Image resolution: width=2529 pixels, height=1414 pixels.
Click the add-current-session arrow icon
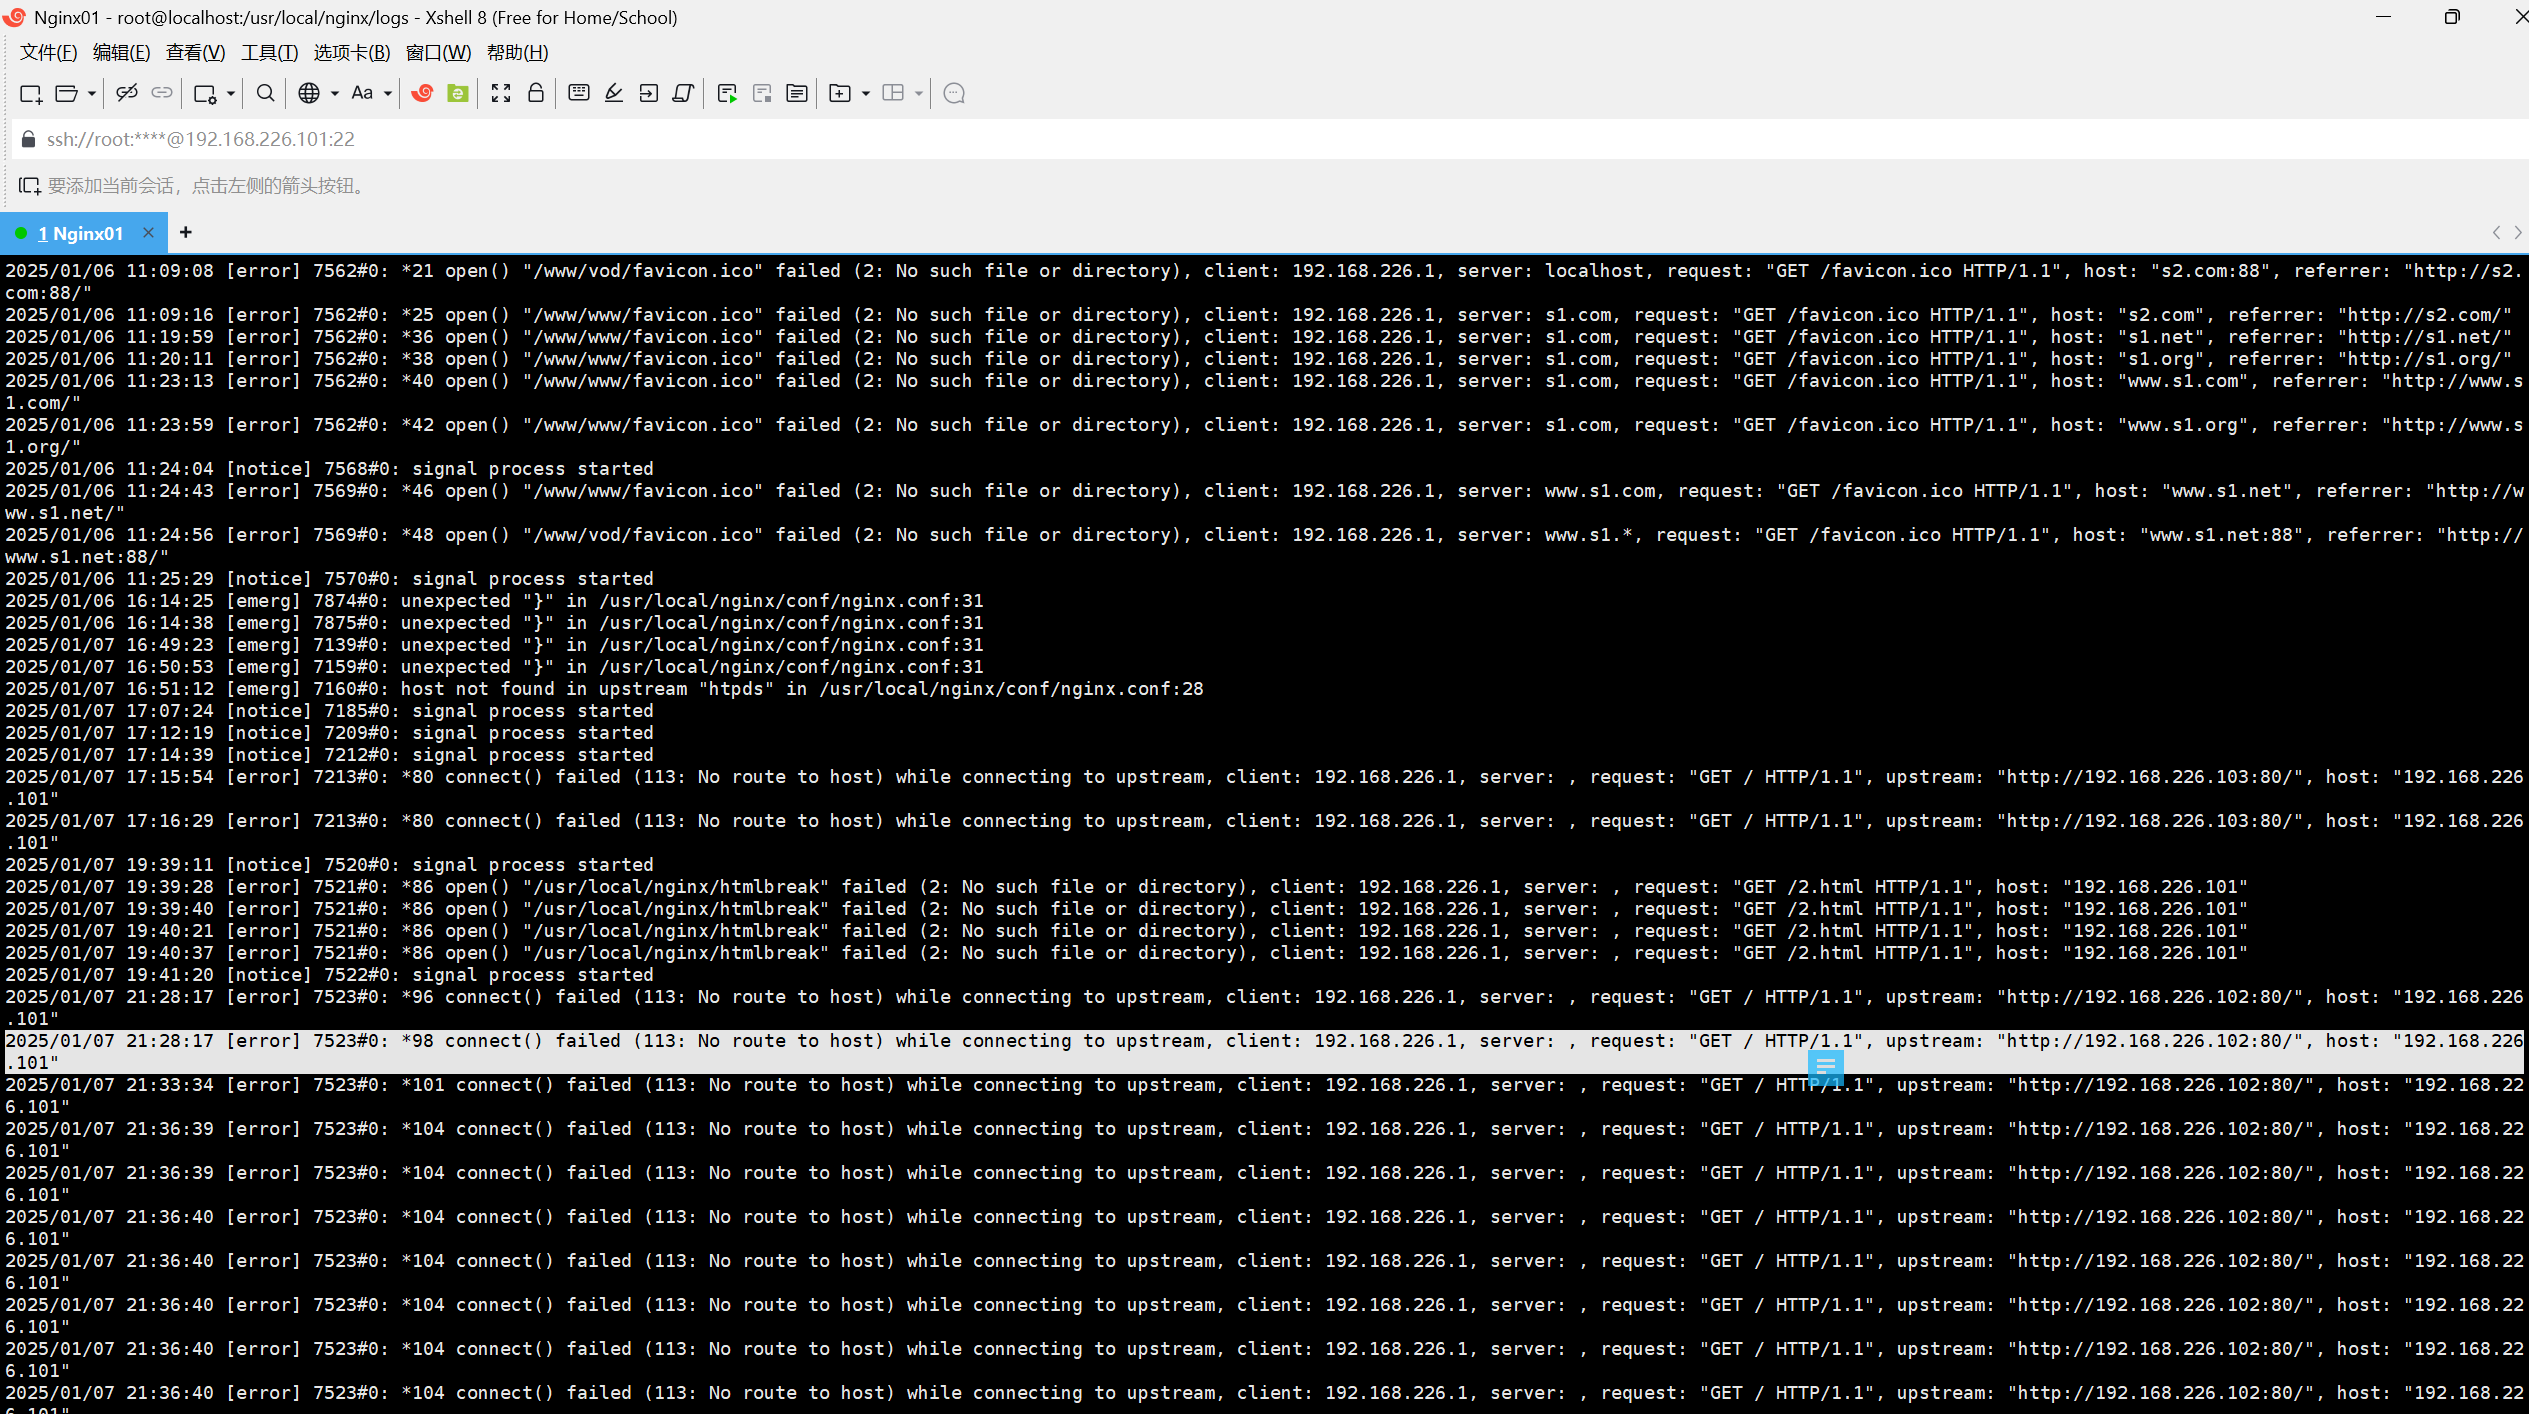29,186
